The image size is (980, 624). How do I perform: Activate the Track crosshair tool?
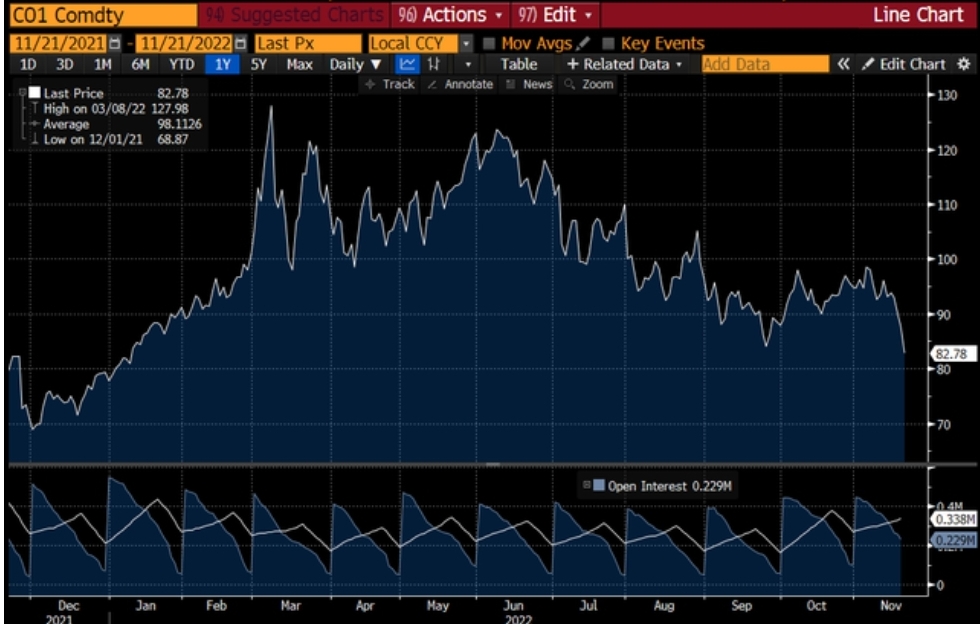point(390,84)
